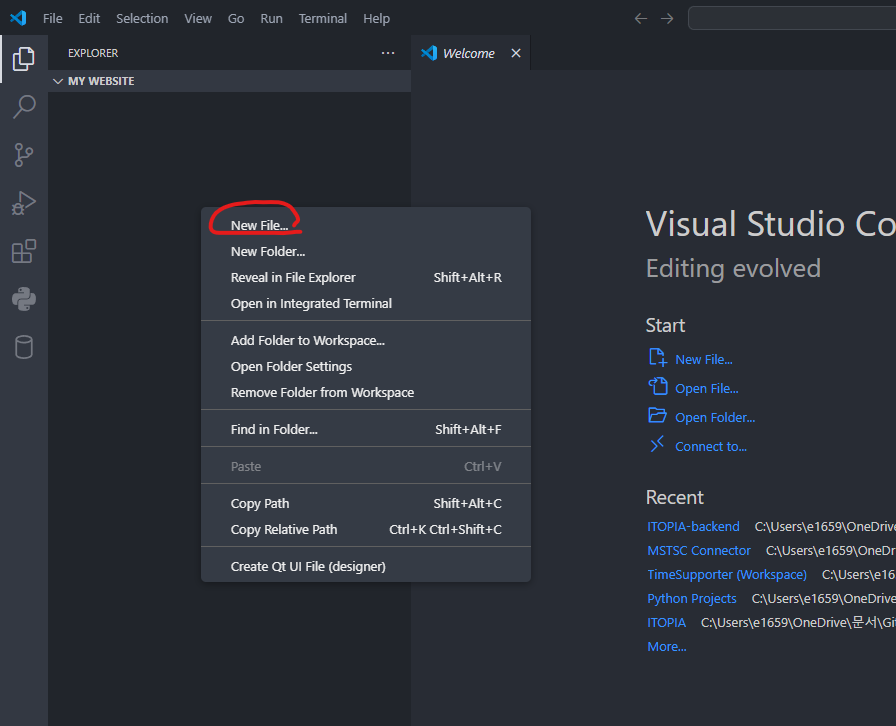Click the Open File... link

tap(707, 389)
